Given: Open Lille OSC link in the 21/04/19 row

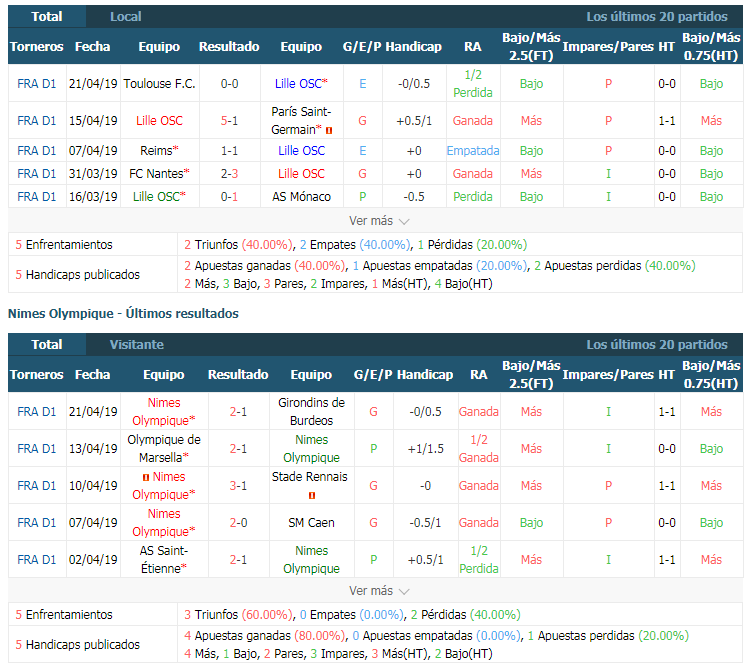Looking at the screenshot, I should point(301,84).
